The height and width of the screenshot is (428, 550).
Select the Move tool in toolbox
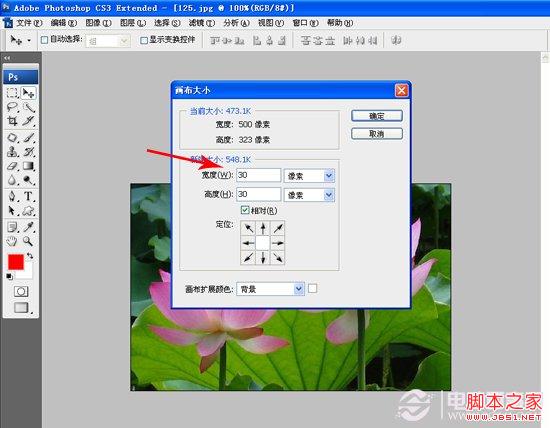(x=28, y=93)
